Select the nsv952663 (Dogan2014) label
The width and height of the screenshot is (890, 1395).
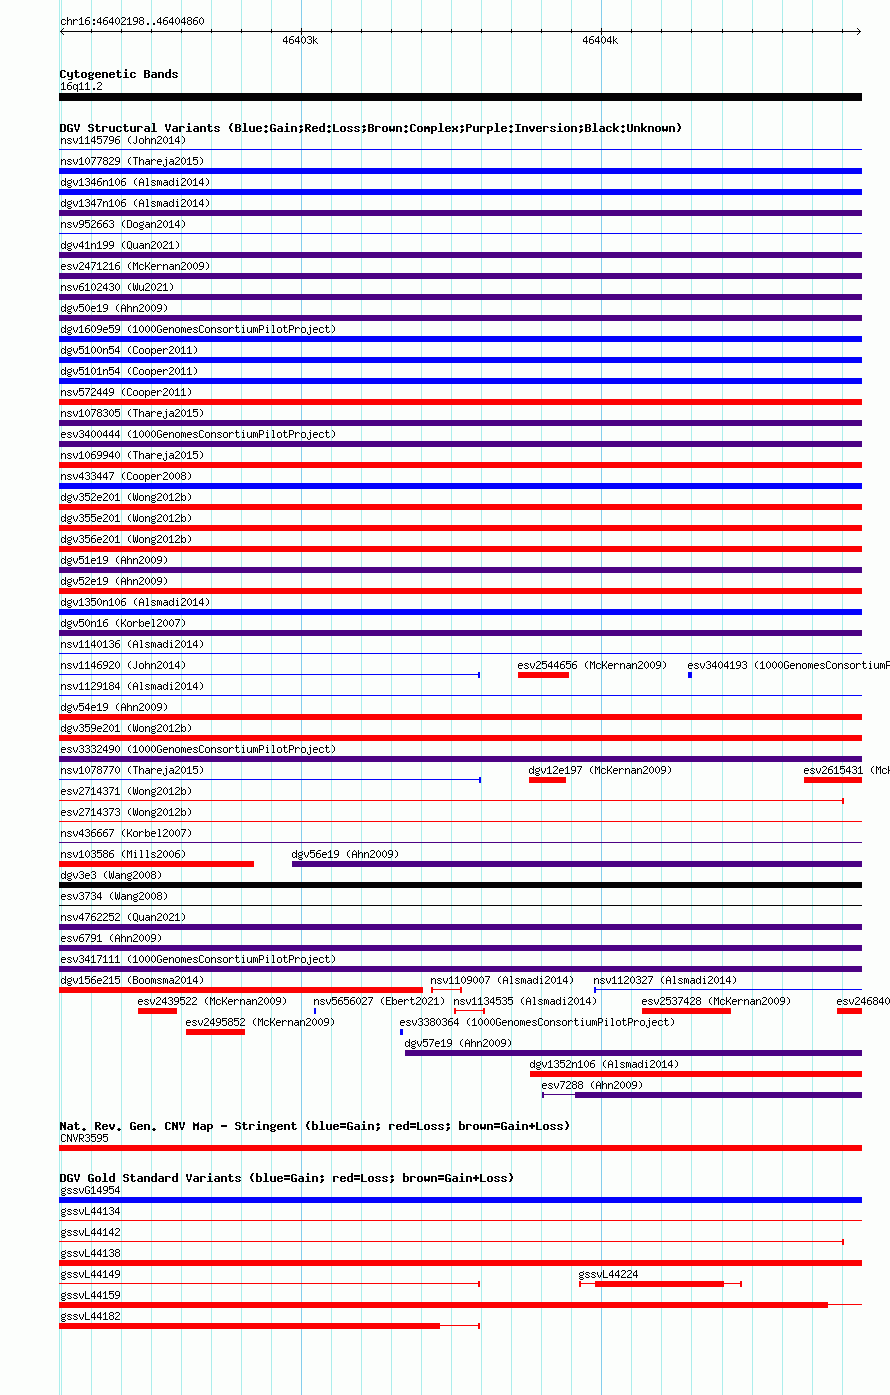tap(122, 224)
